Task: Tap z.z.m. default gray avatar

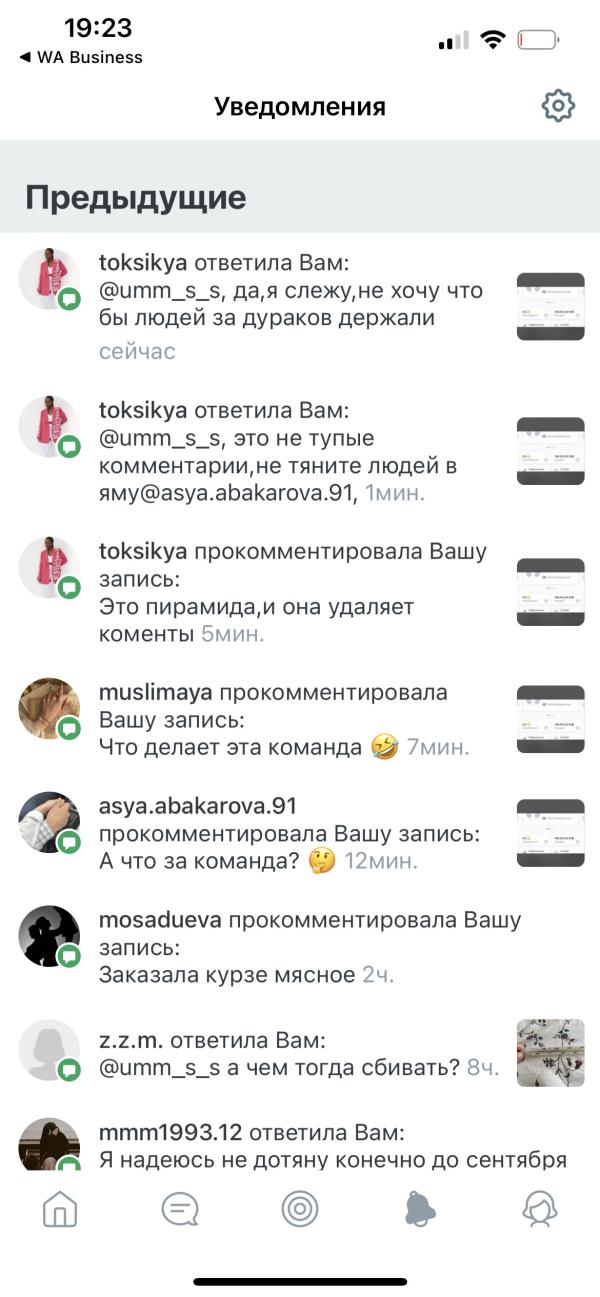Action: tap(49, 1051)
